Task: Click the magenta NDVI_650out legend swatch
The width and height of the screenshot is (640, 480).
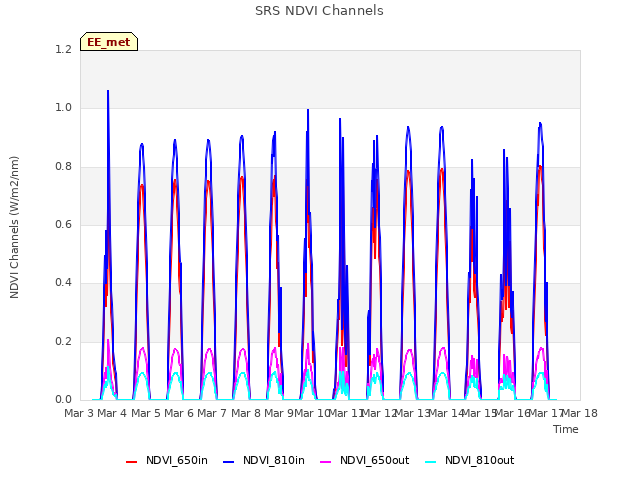Action: click(325, 462)
